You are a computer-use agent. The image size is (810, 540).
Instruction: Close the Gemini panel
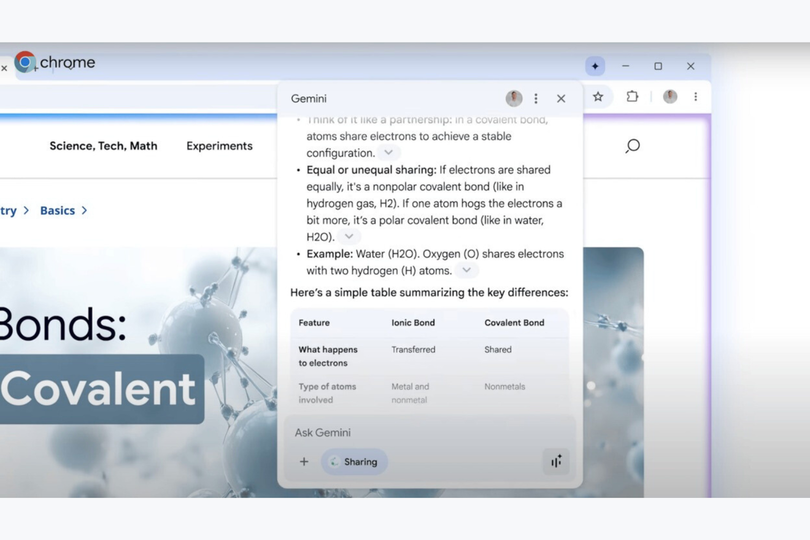[561, 99]
